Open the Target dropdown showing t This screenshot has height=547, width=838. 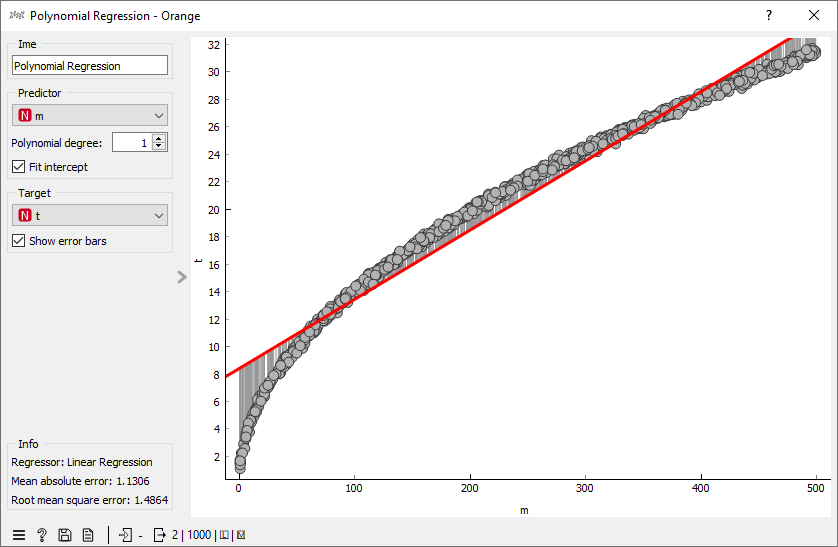[x=89, y=215]
